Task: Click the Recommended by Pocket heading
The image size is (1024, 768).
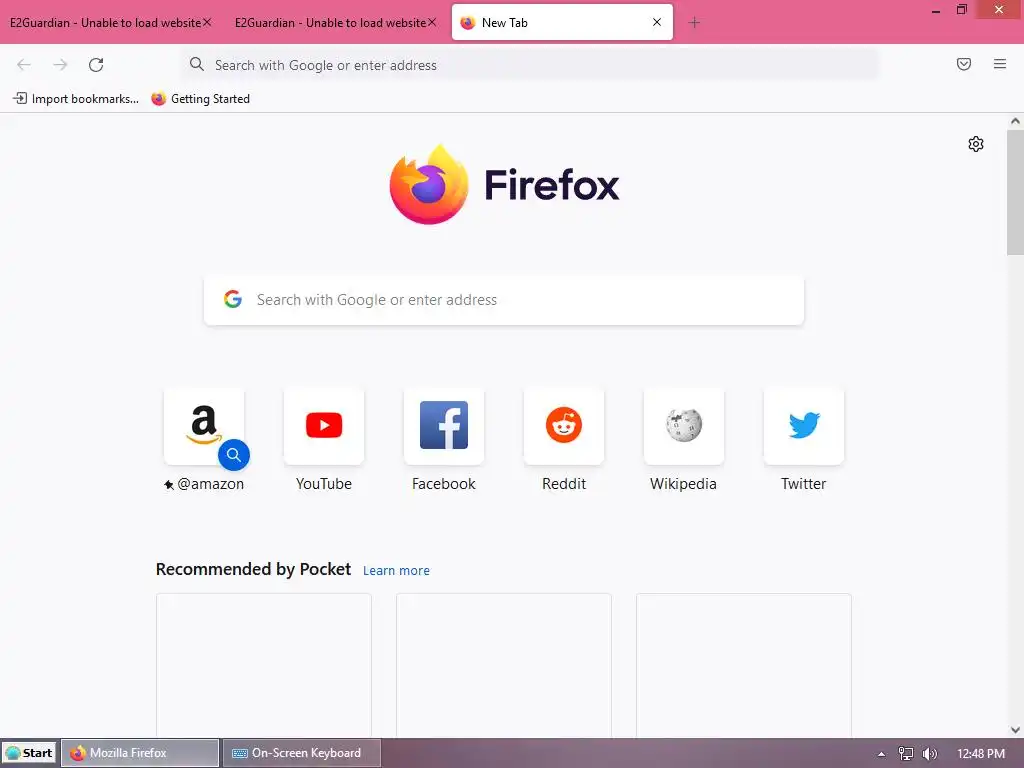Action: click(253, 569)
